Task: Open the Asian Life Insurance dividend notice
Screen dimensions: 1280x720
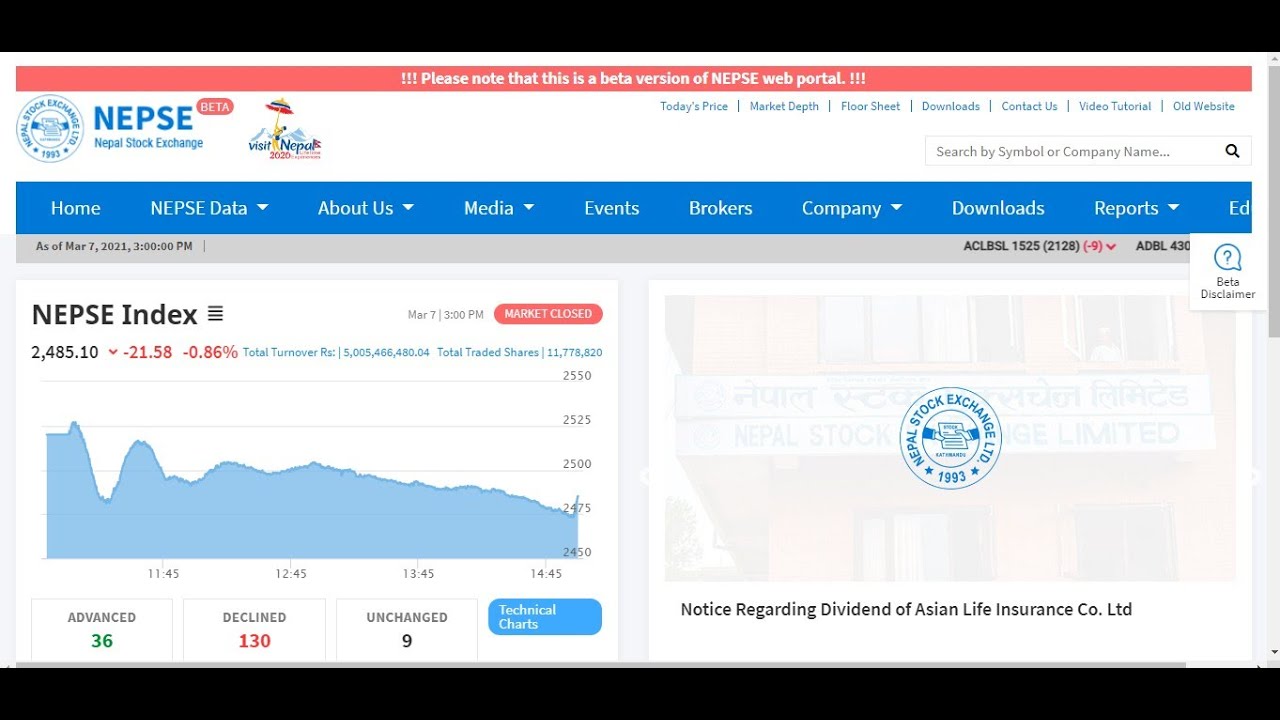Action: 906,609
